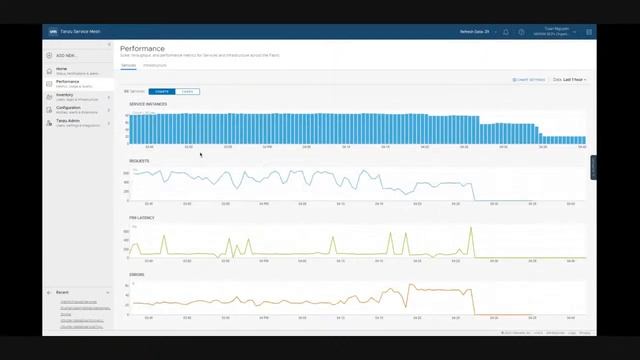640x360 pixels.
Task: Open the first link under Recent
Action: [79, 302]
